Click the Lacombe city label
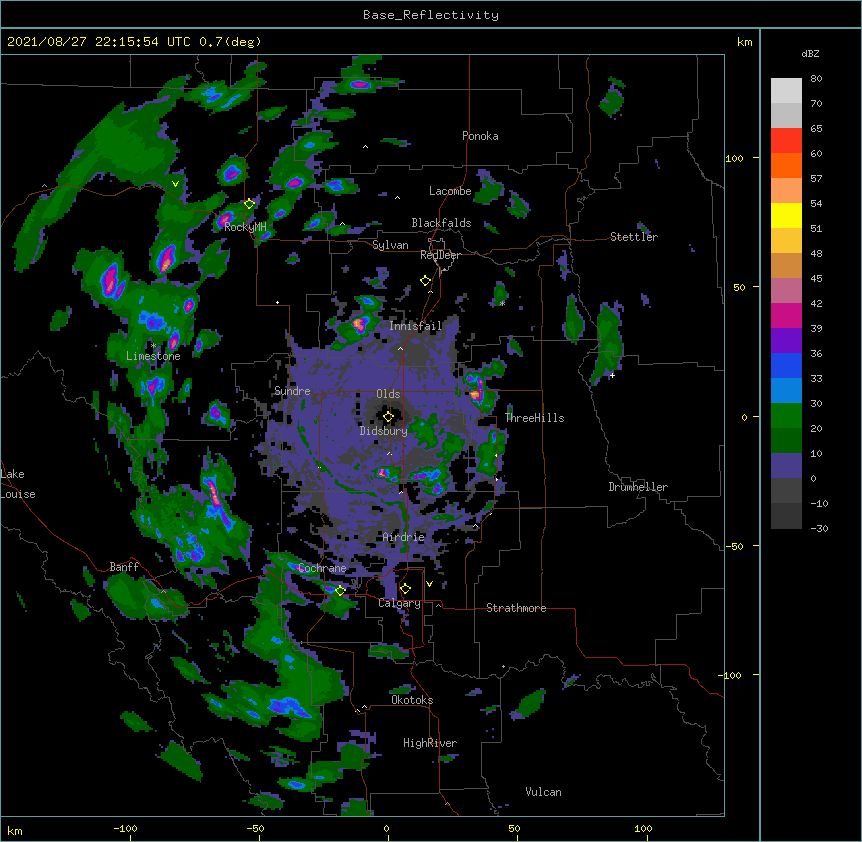 pos(450,191)
